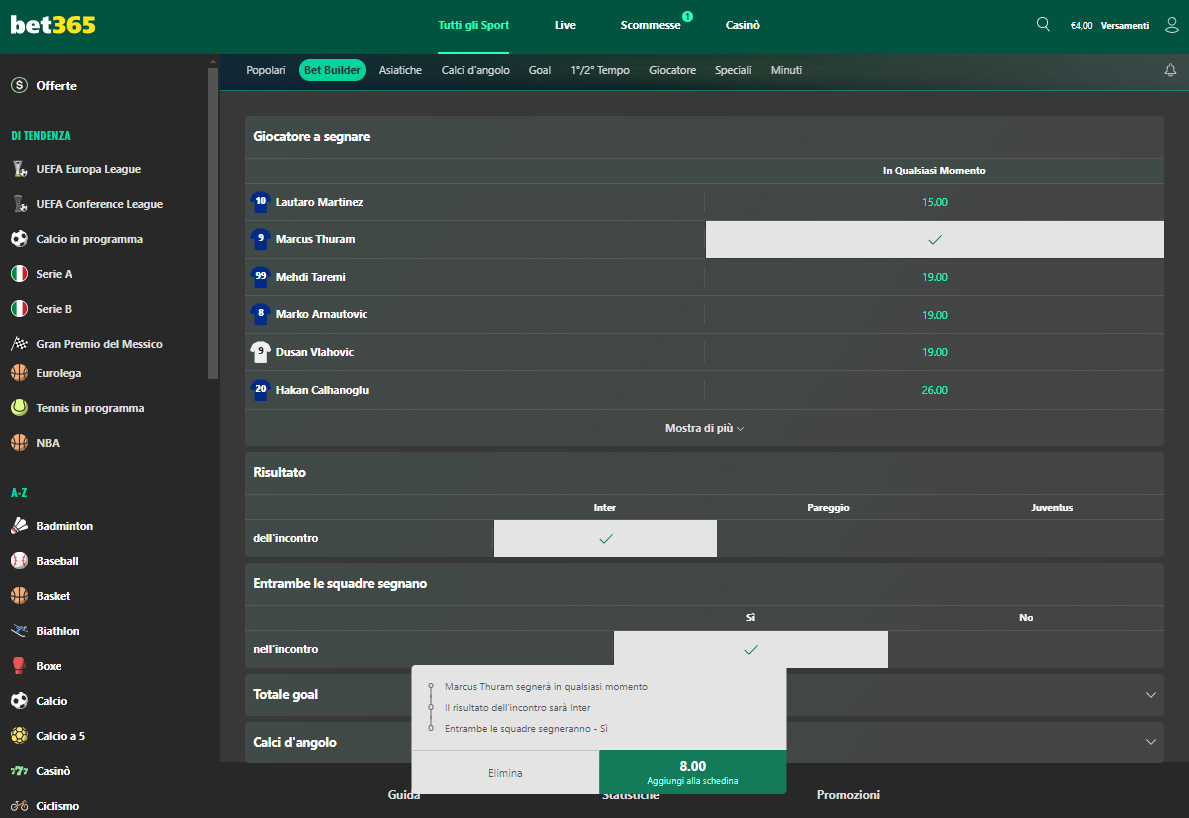Open the Promozioni footer link

pyautogui.click(x=848, y=794)
